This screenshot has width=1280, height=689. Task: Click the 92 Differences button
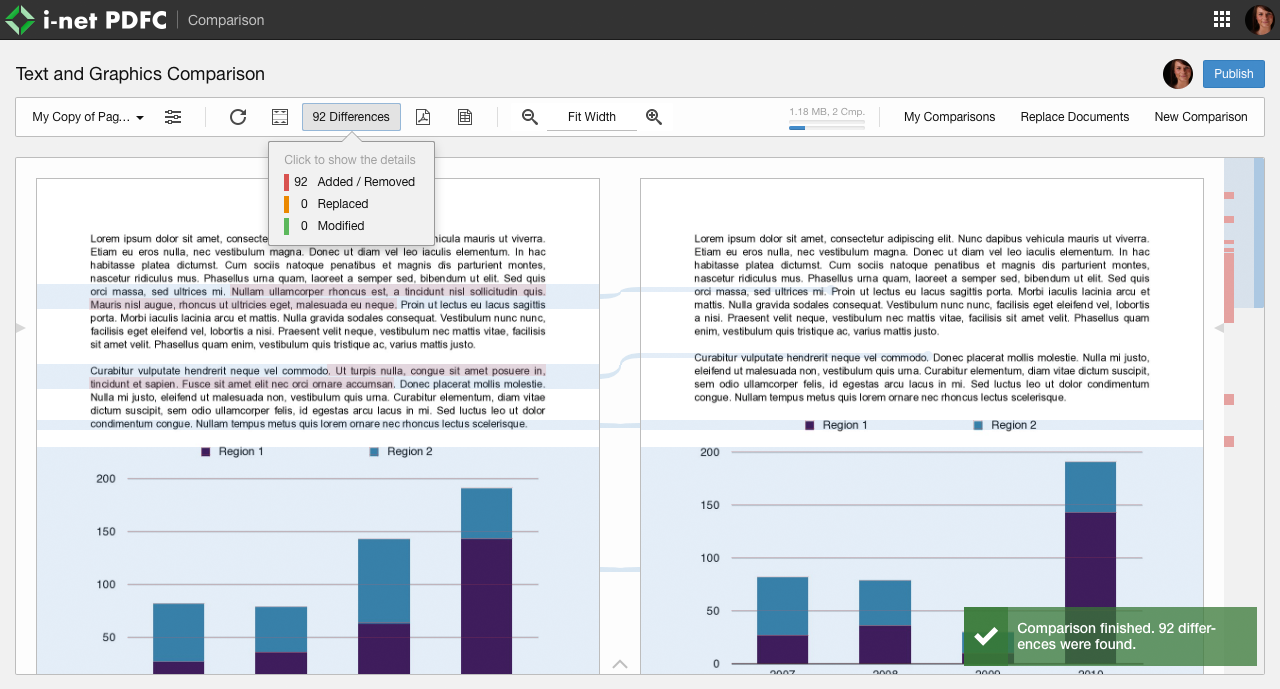351,117
